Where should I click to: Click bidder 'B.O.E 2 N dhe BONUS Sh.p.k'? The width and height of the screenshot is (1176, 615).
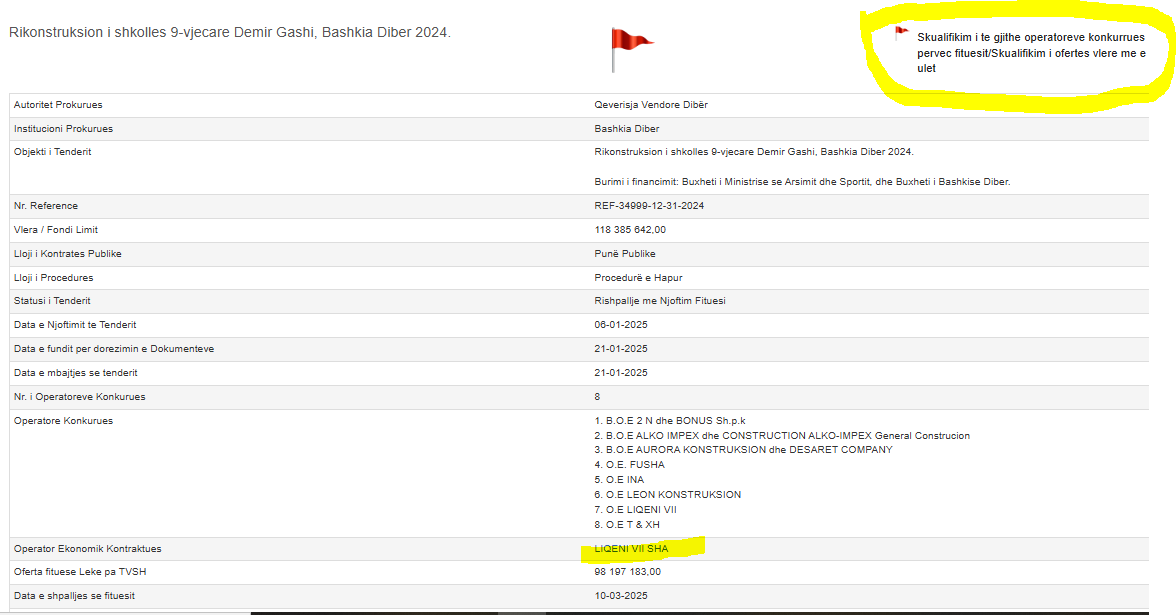[x=669, y=421]
